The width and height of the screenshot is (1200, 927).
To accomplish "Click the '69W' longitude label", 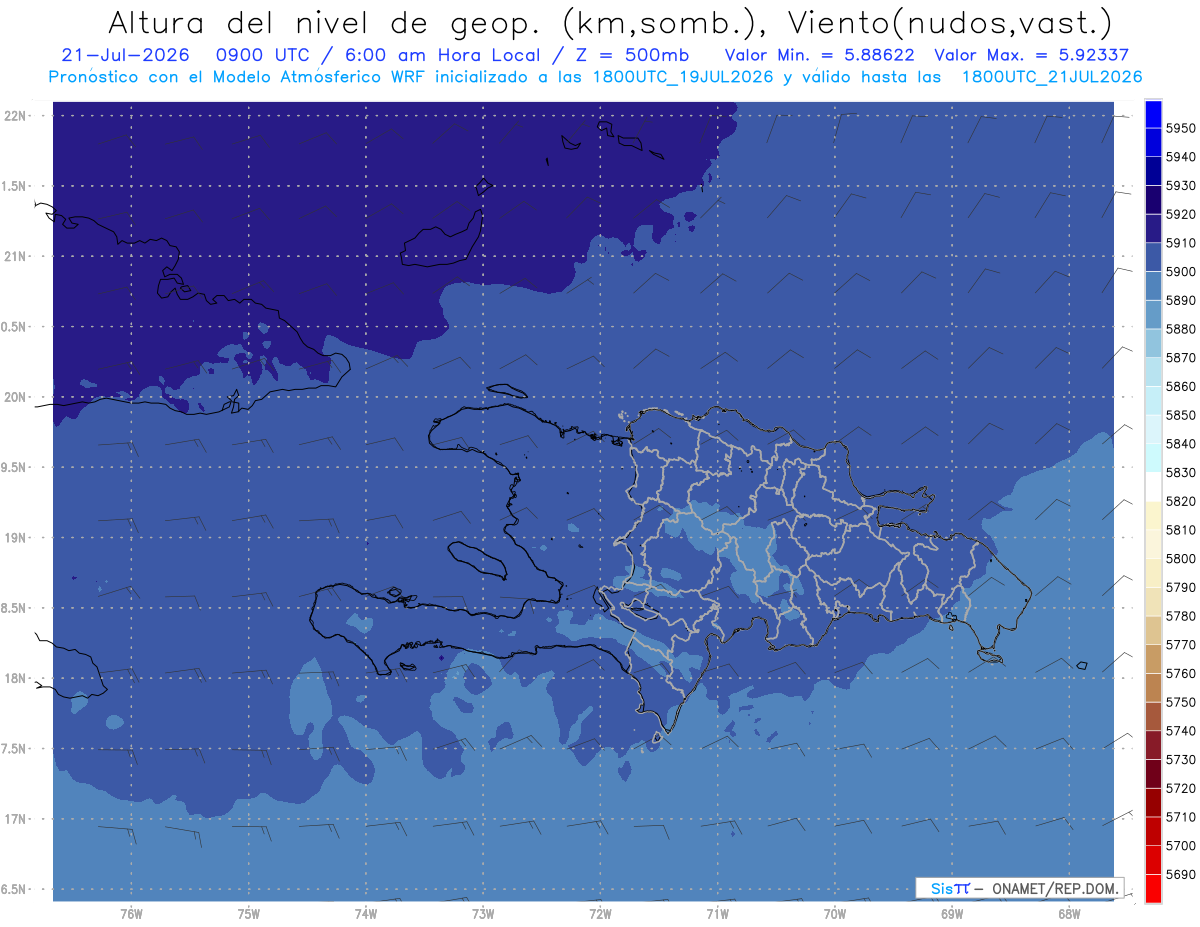I will [952, 914].
